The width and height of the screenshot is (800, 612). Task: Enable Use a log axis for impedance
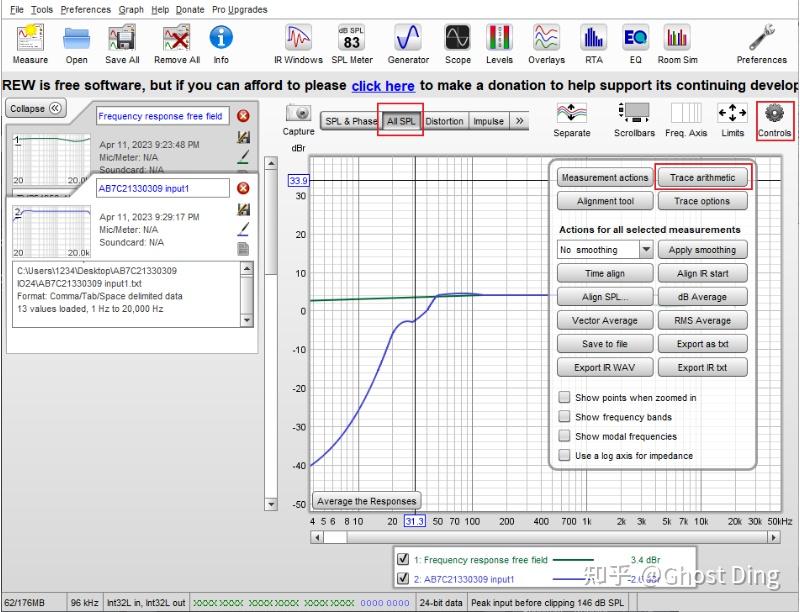[564, 455]
